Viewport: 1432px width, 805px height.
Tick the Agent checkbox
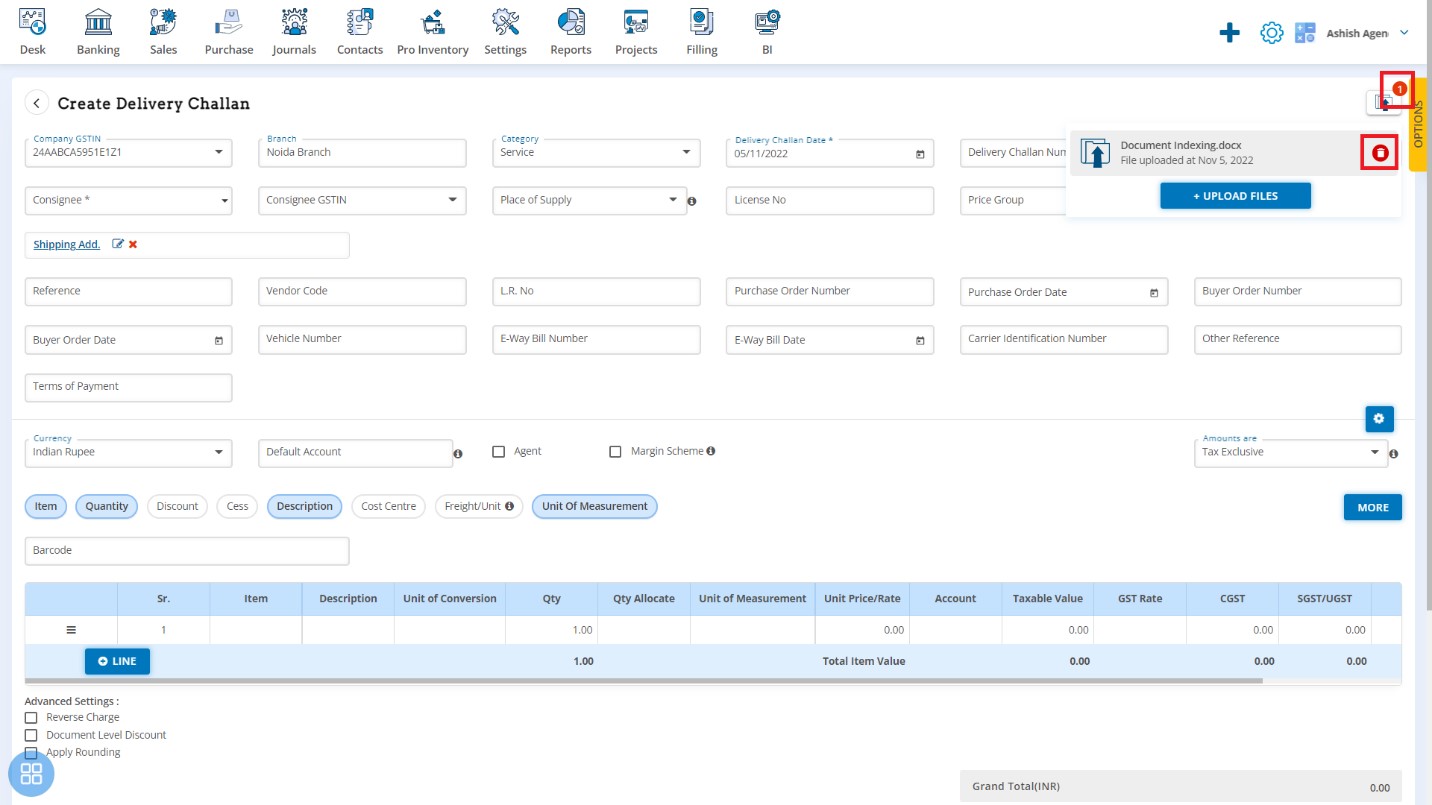coord(498,452)
